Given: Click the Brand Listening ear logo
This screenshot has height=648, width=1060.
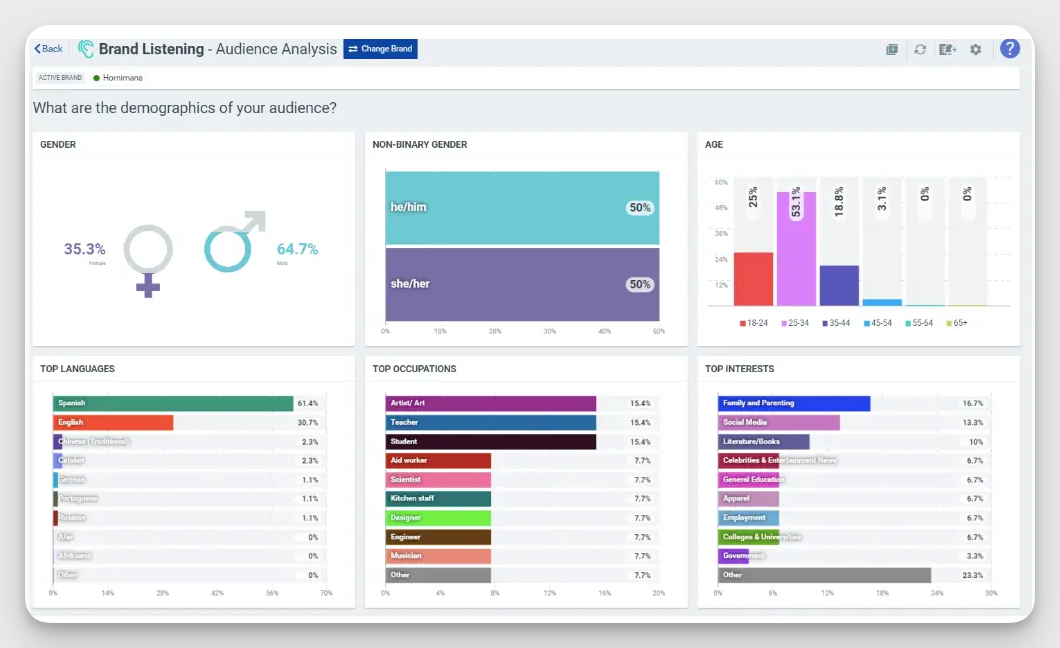Looking at the screenshot, I should pos(86,49).
